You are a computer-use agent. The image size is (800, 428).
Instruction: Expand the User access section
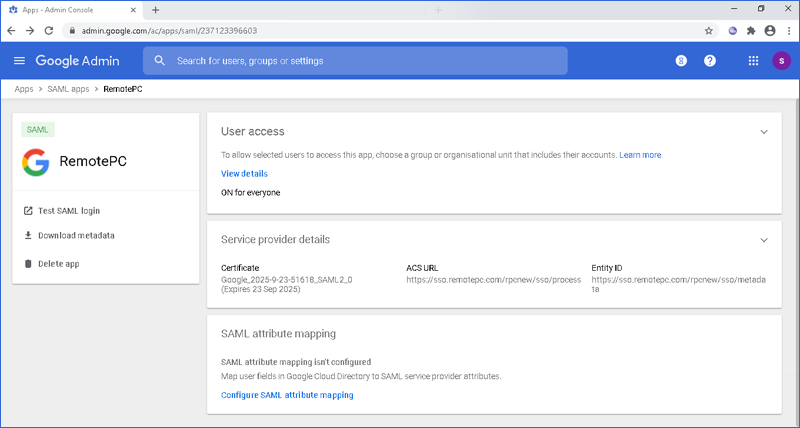pyautogui.click(x=764, y=132)
